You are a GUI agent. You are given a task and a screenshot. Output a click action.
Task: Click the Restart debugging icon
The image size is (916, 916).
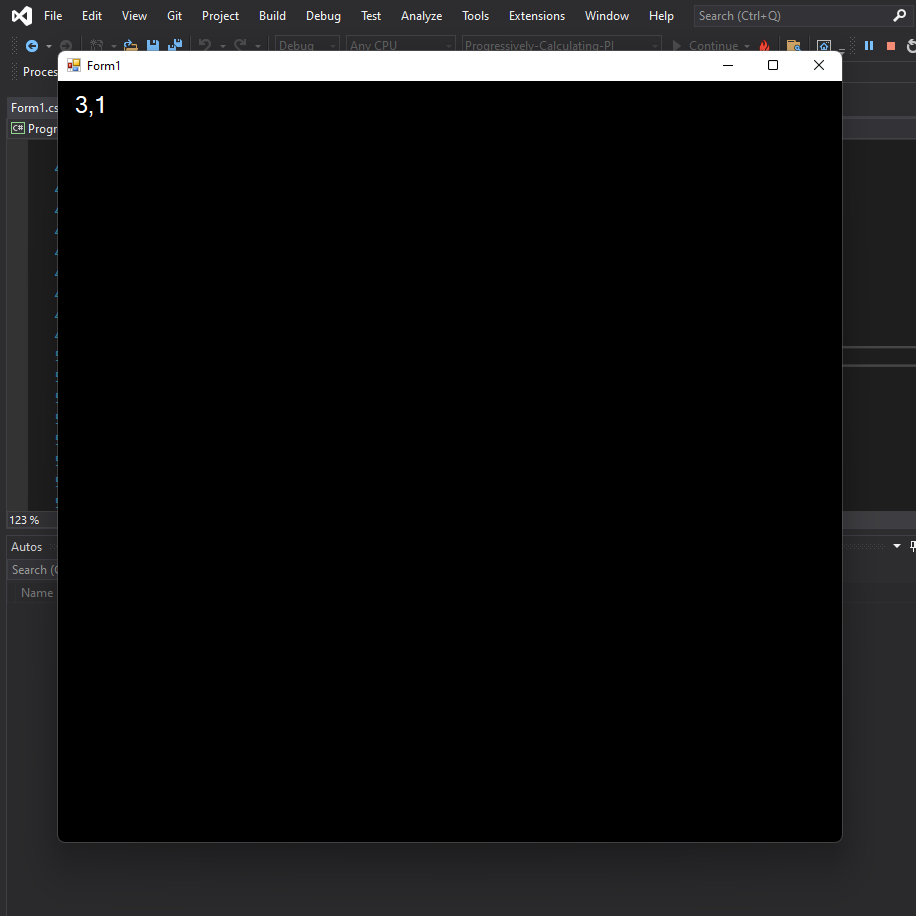tap(909, 45)
